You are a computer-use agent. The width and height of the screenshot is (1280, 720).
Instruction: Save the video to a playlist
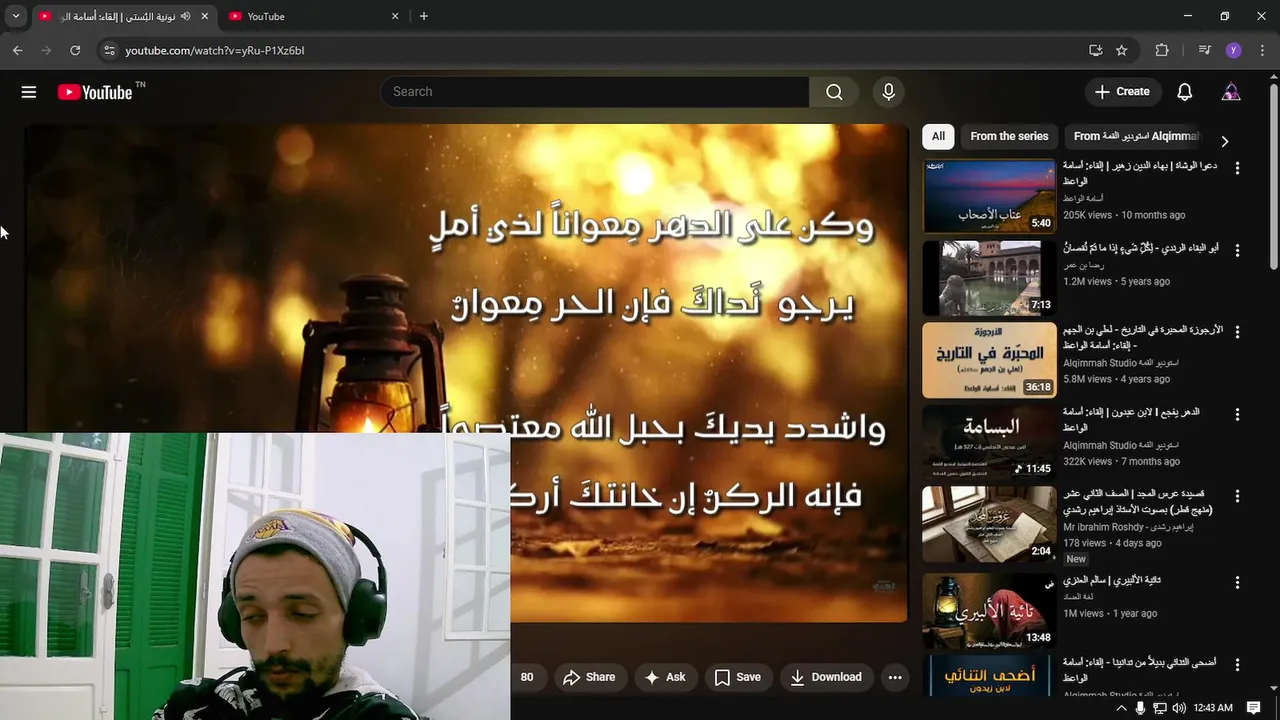[738, 677]
